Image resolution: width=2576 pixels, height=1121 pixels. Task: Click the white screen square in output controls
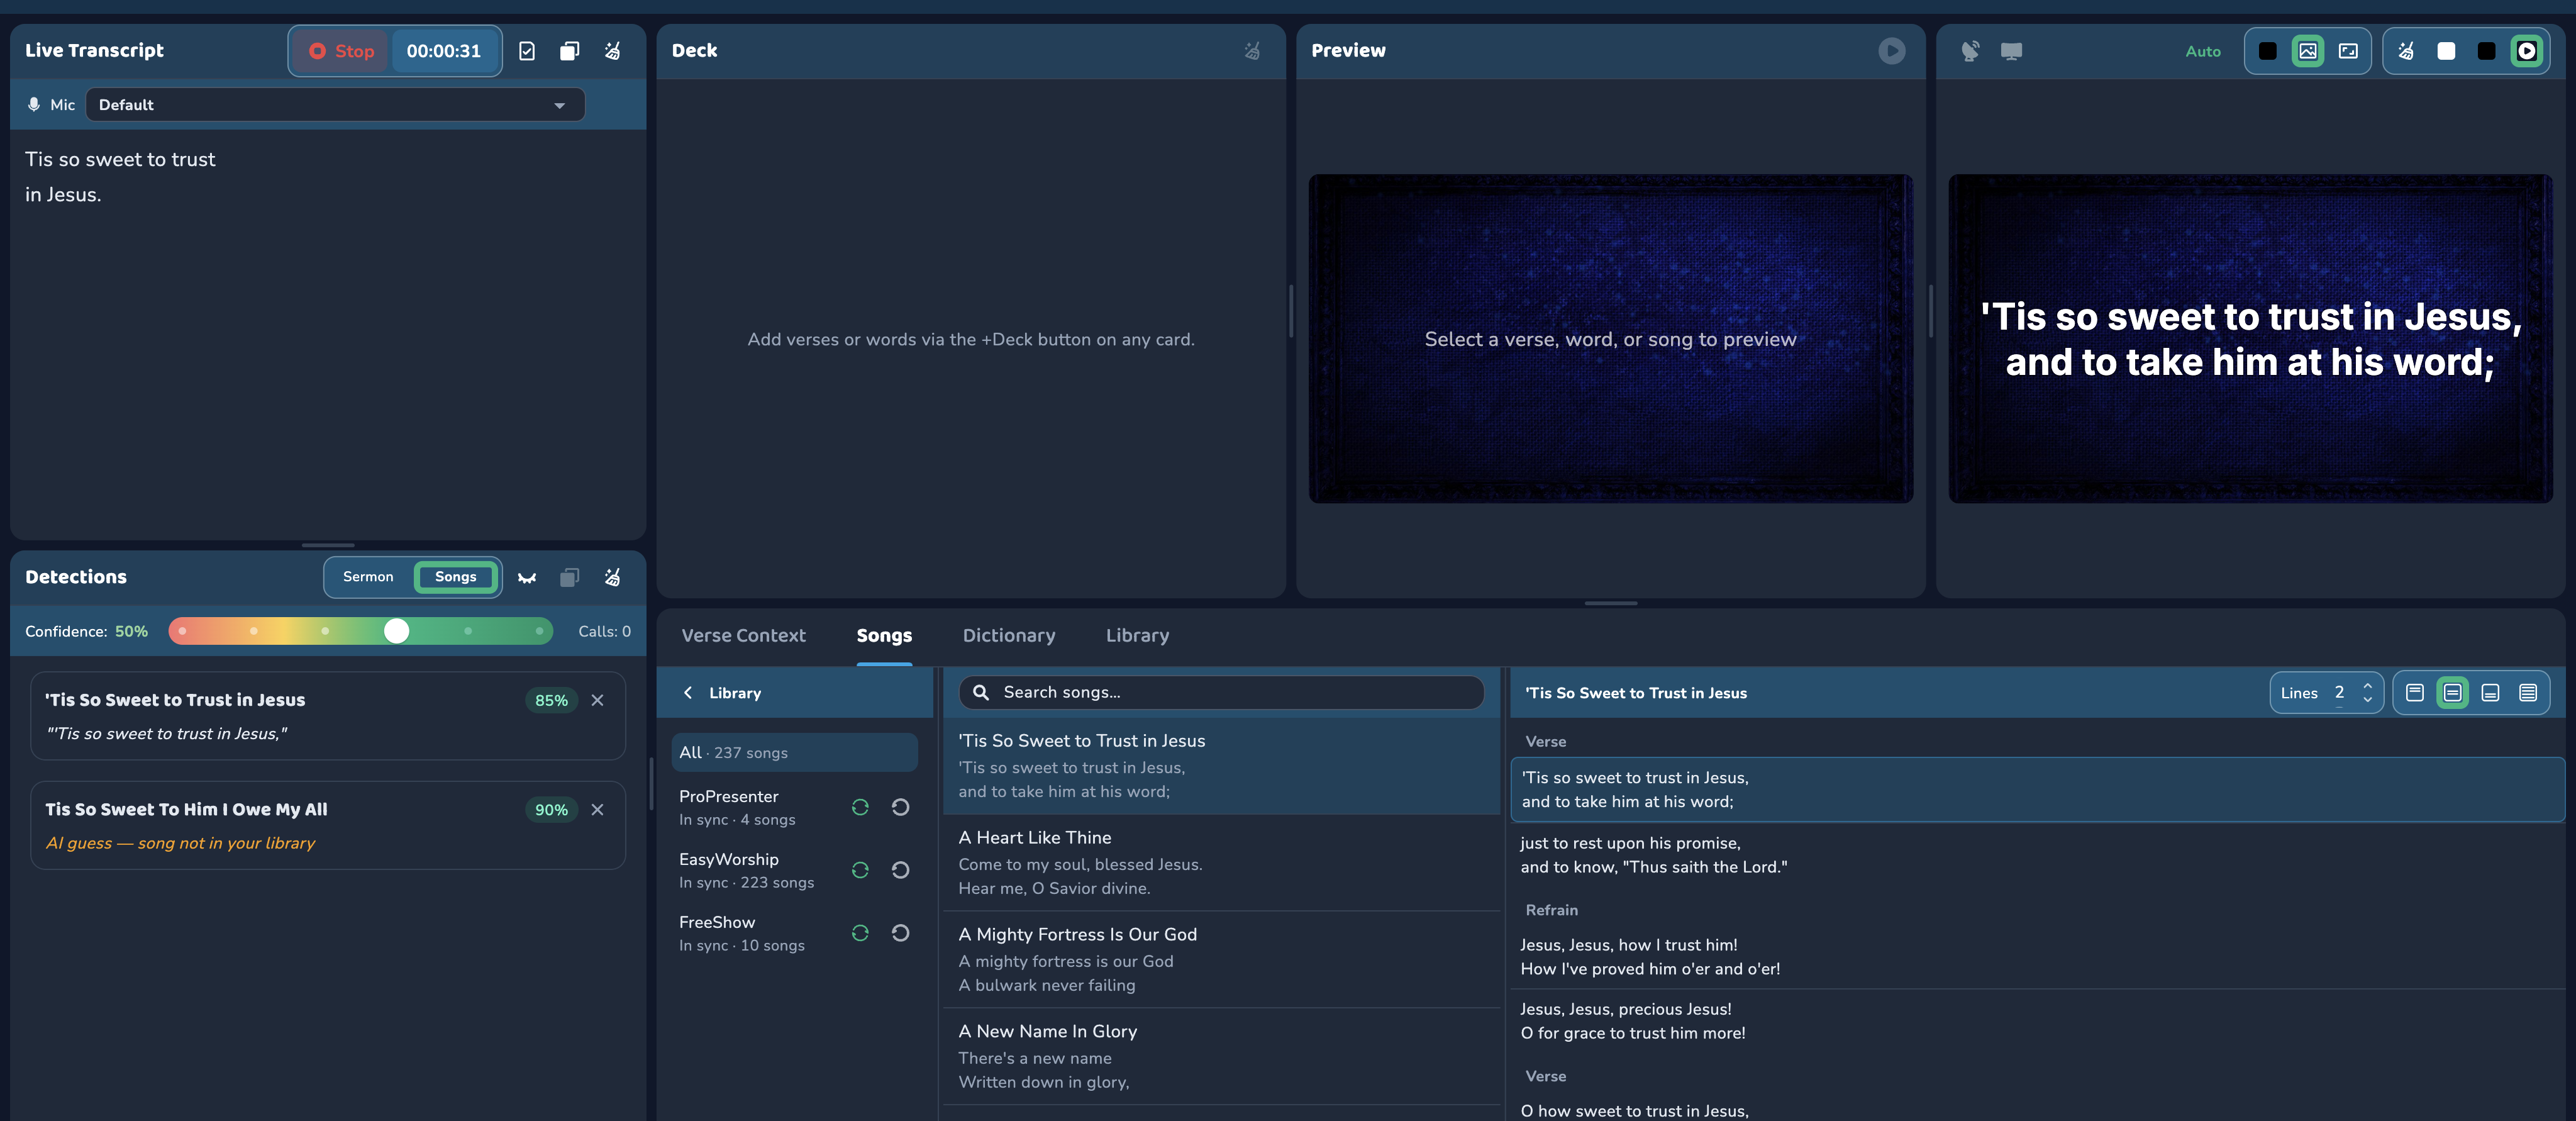tap(2446, 51)
